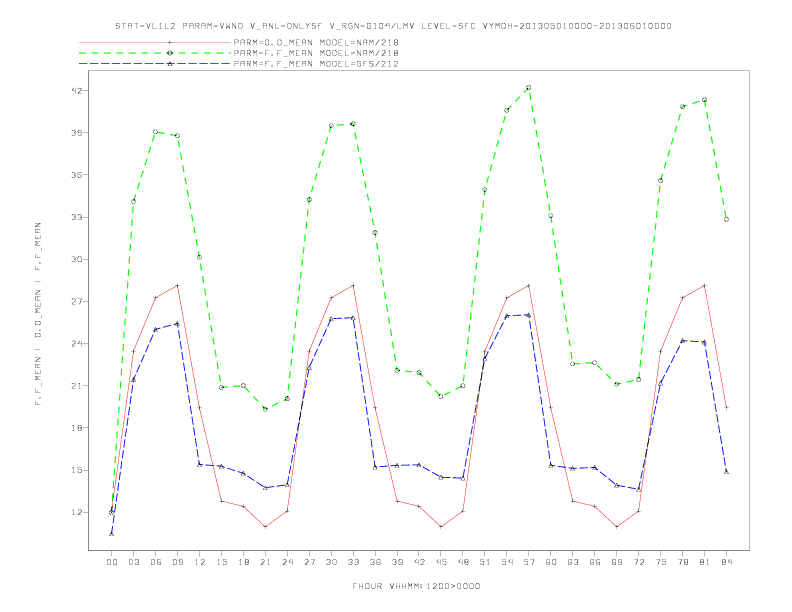Click x-axis forecast hour label 24
Image resolution: width=792 pixels, height=612 pixels.
[287, 562]
